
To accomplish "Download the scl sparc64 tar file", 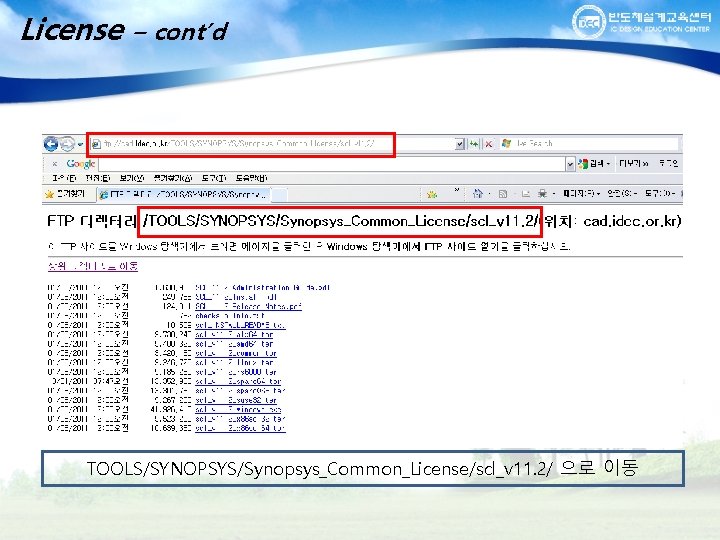I will (238, 381).
